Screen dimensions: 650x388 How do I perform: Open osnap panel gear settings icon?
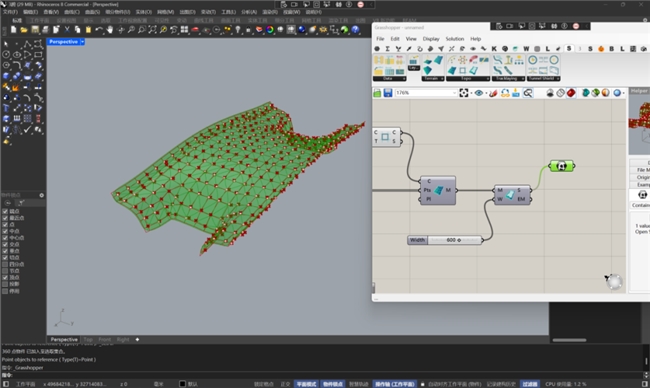coord(41,195)
